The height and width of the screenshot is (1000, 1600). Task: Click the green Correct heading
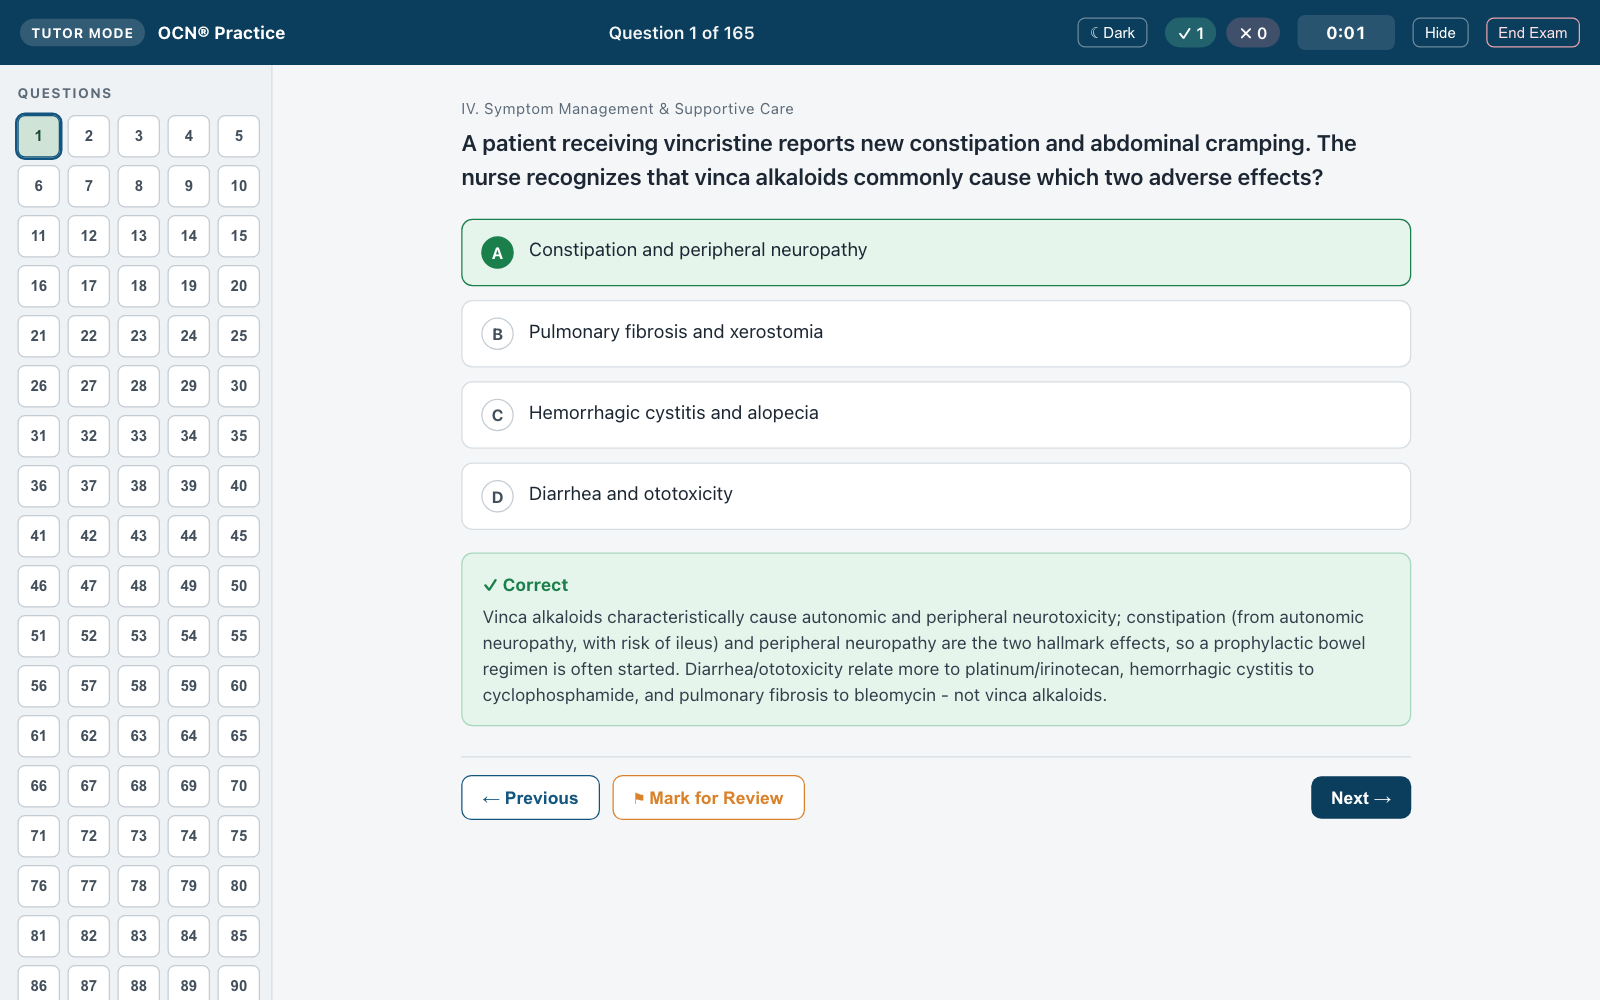(525, 585)
